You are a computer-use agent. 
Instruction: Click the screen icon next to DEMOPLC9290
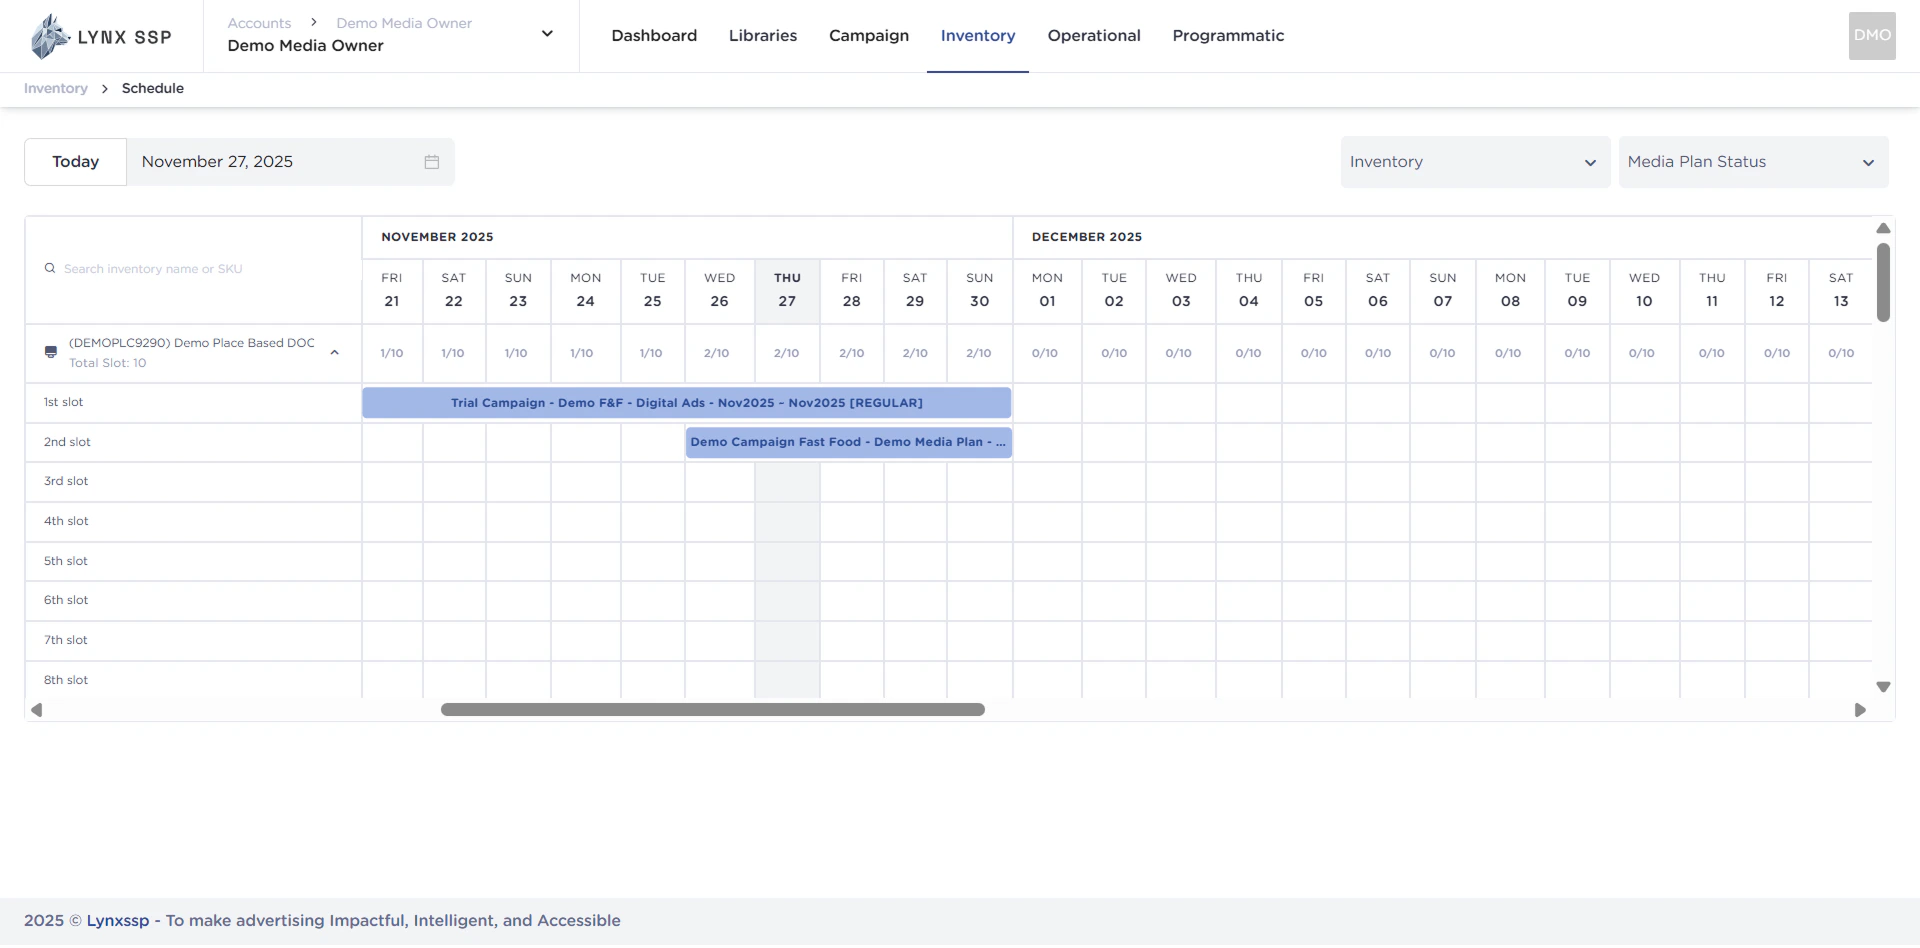[50, 352]
